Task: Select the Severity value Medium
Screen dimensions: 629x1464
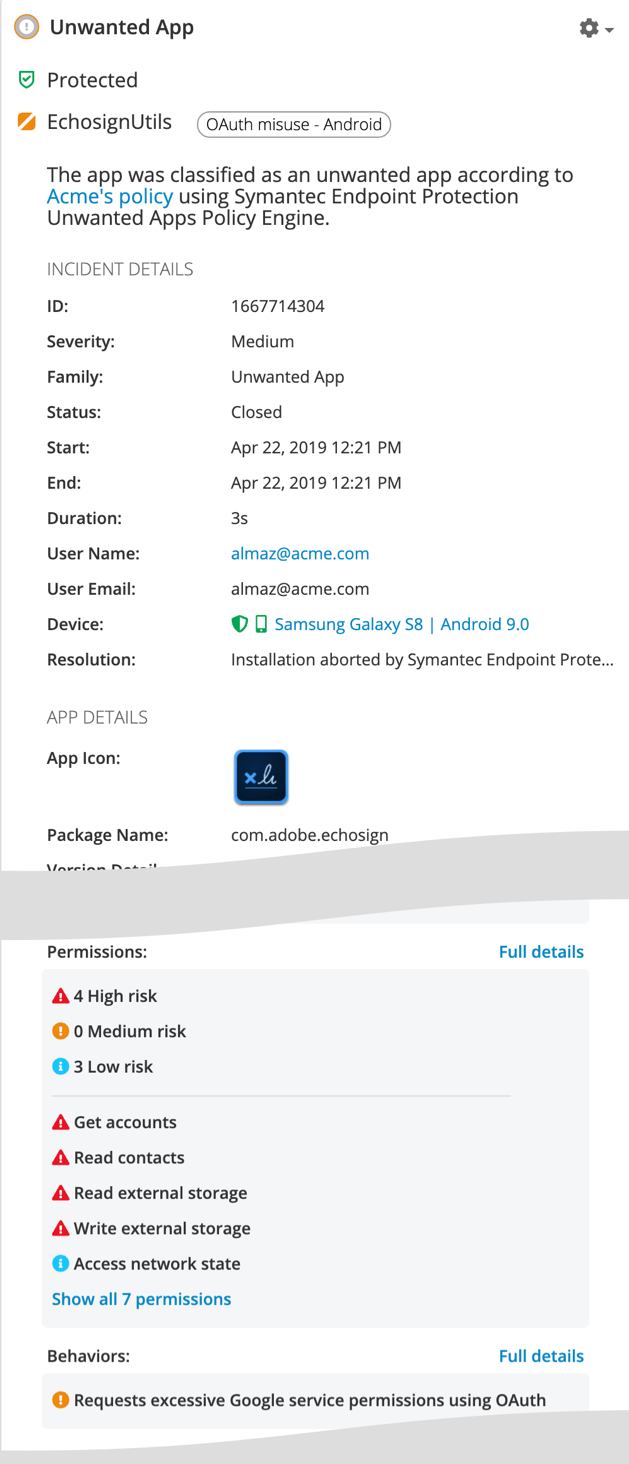Action: [262, 341]
